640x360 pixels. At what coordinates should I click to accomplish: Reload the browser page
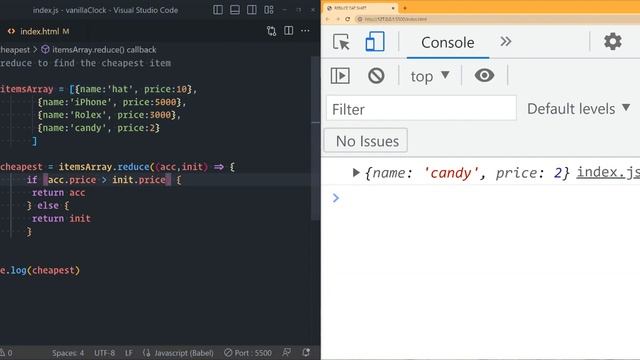347,19
